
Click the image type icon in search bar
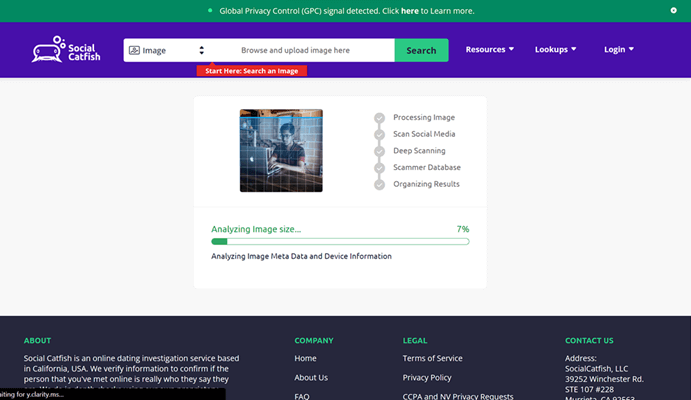[134, 50]
